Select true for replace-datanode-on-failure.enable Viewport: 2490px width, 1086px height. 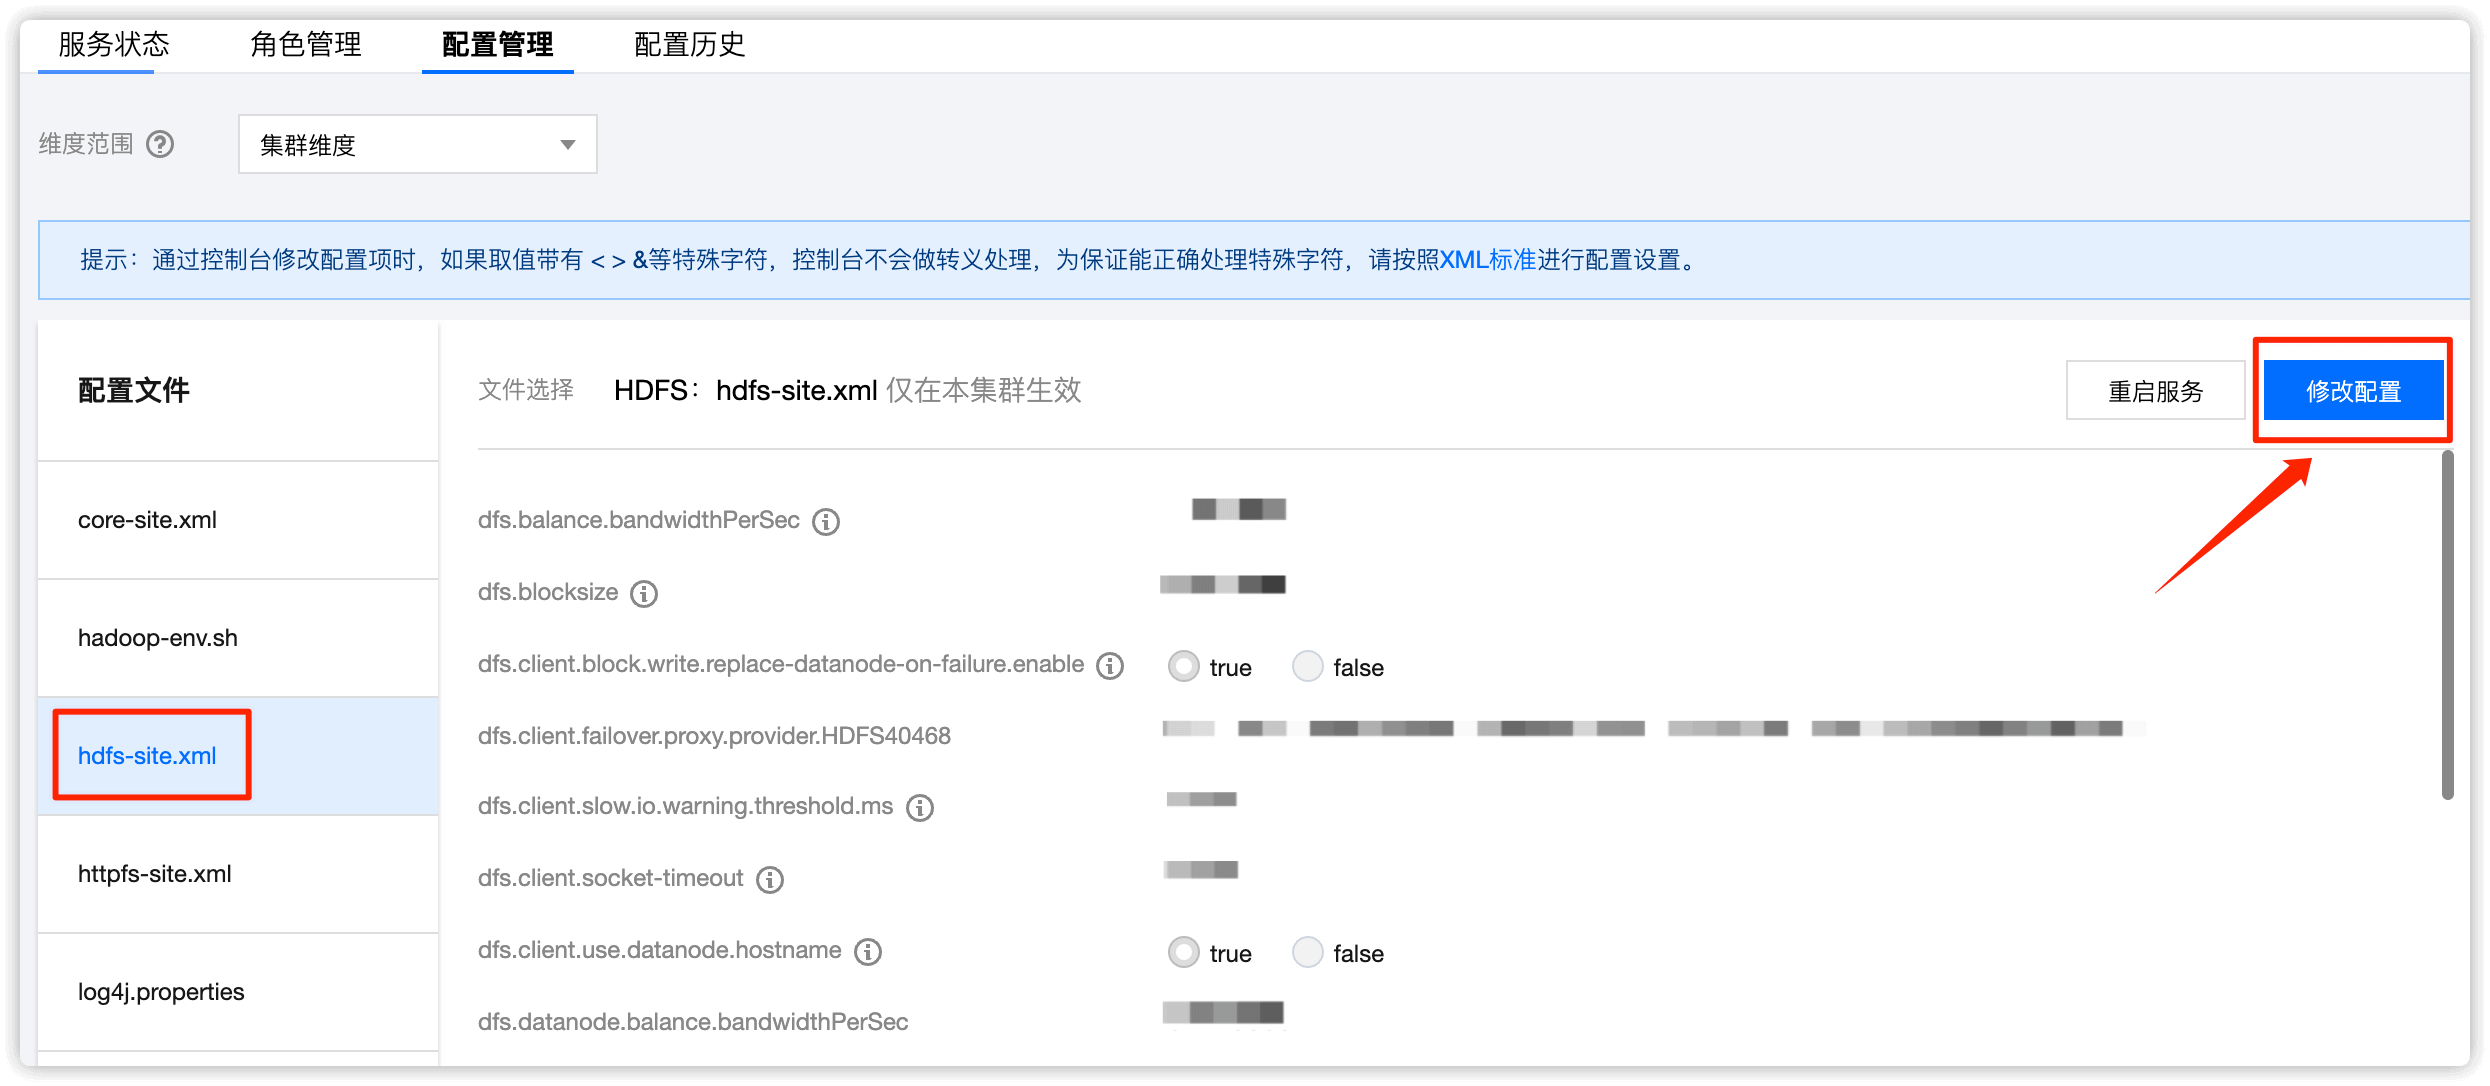coord(1184,667)
